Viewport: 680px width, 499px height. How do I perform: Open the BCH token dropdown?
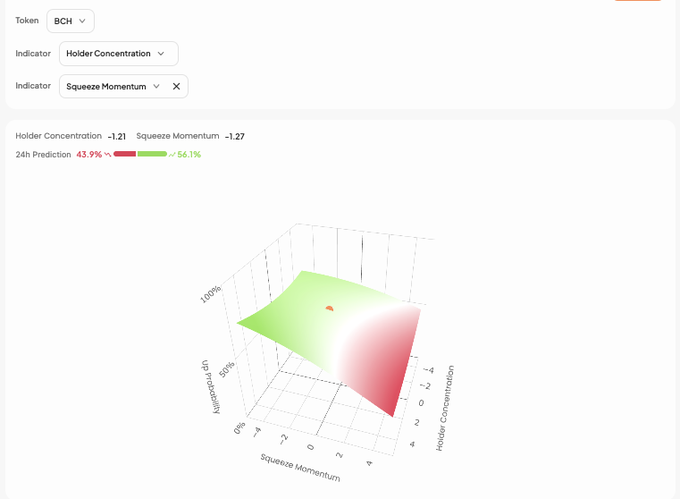click(x=70, y=21)
